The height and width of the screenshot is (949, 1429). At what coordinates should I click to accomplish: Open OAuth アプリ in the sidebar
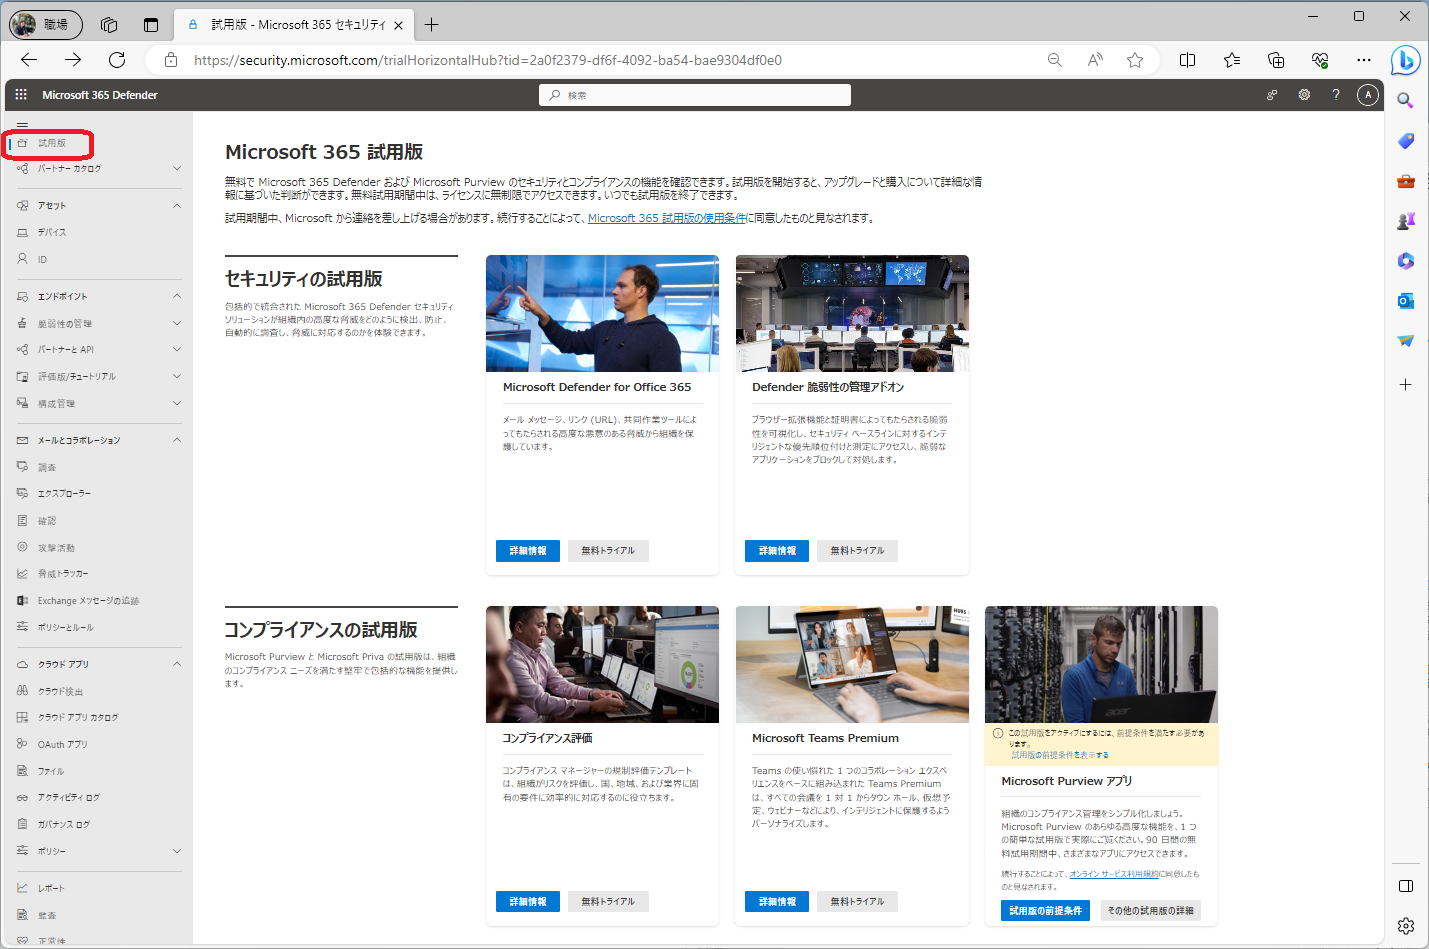[62, 744]
